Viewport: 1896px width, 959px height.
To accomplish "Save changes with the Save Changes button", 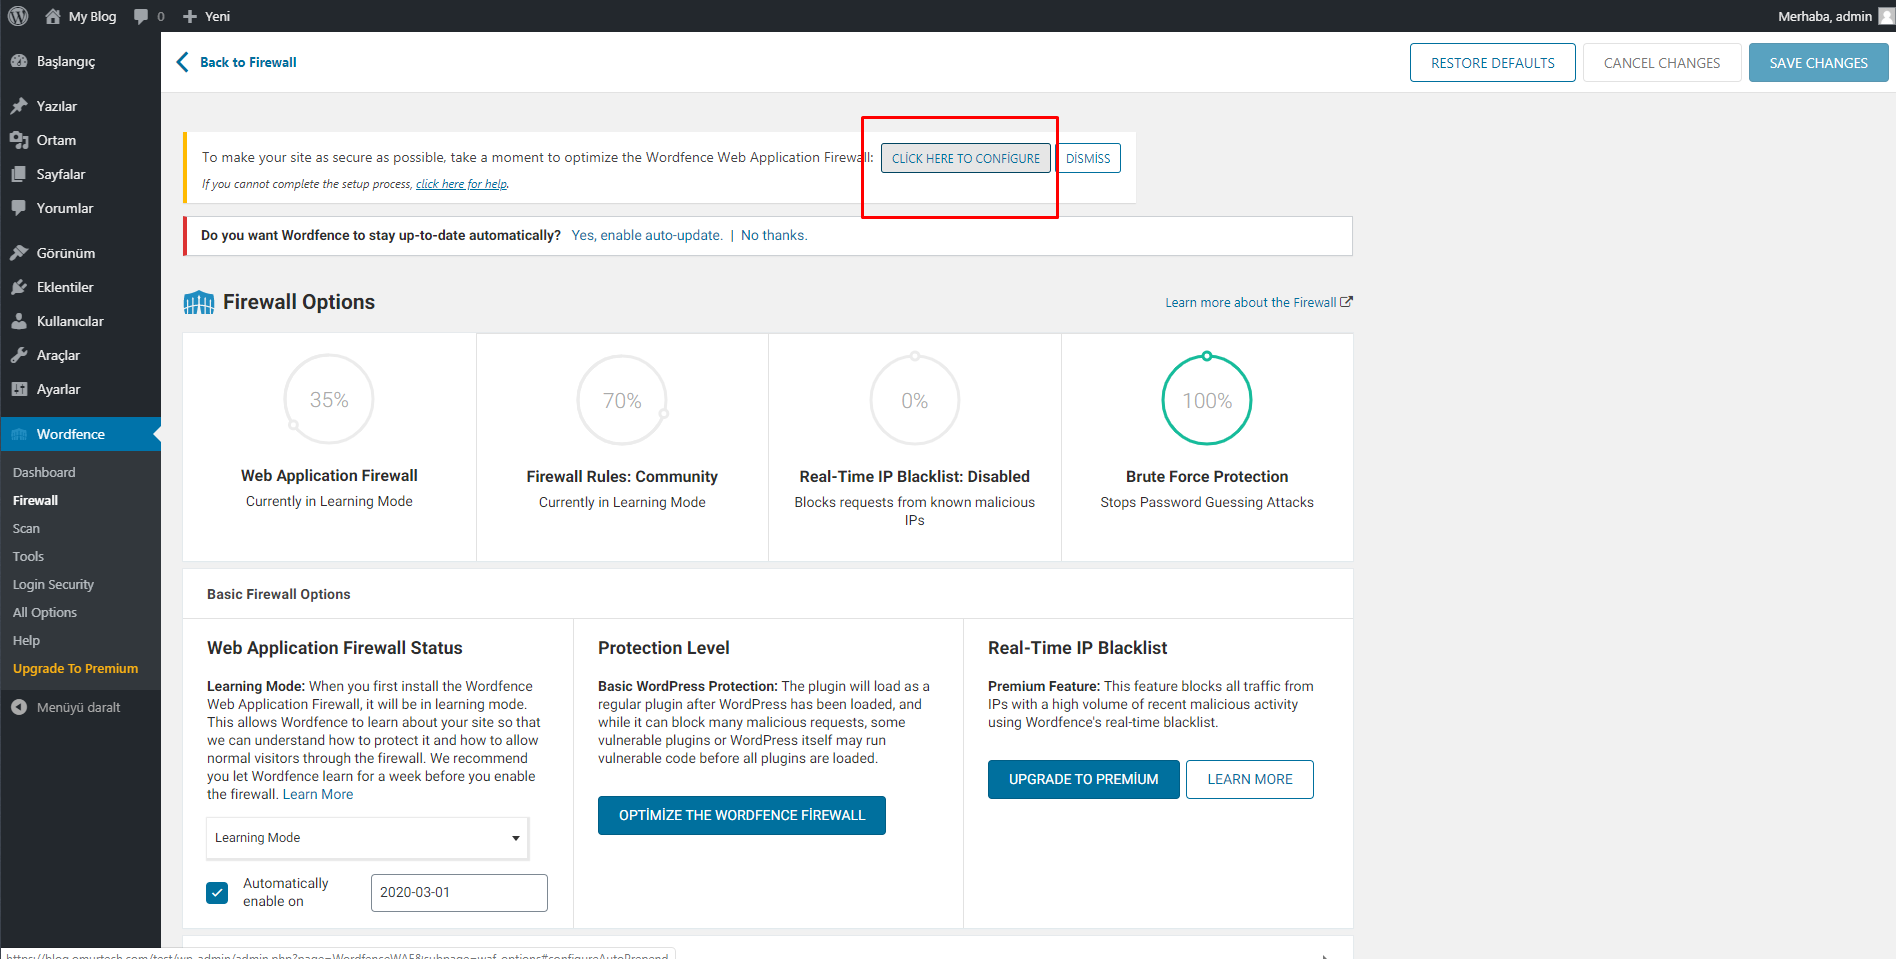I will click(x=1818, y=62).
